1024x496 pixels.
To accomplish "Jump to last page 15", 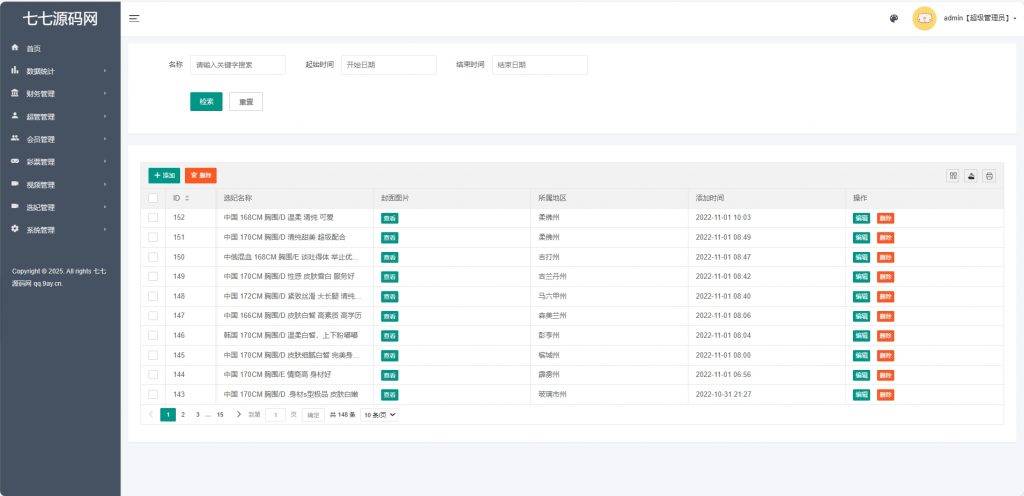I will (x=220, y=414).
